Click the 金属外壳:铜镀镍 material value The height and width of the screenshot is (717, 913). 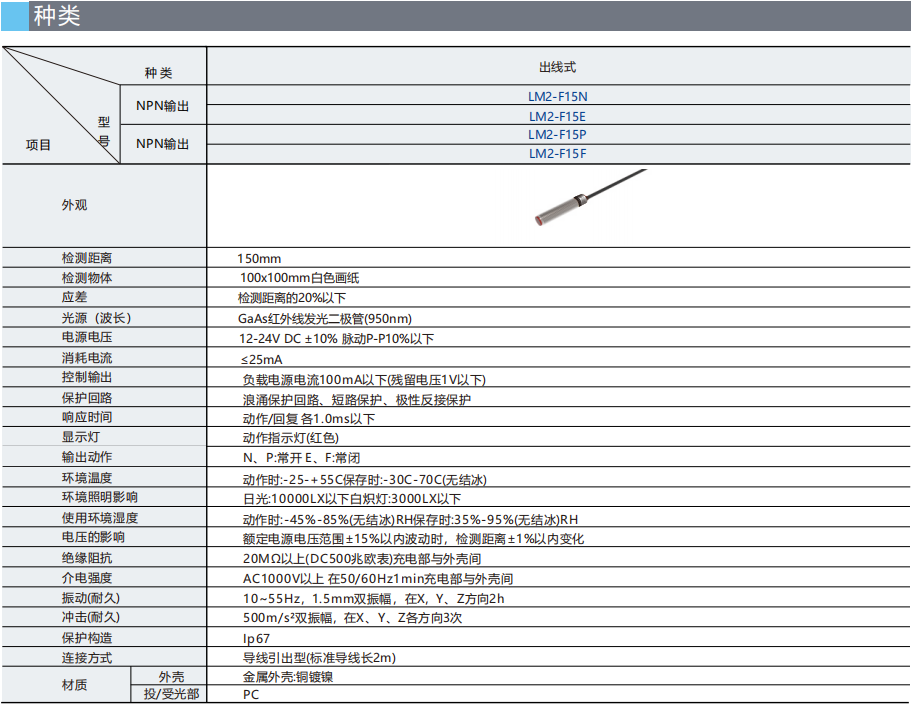click(x=288, y=677)
